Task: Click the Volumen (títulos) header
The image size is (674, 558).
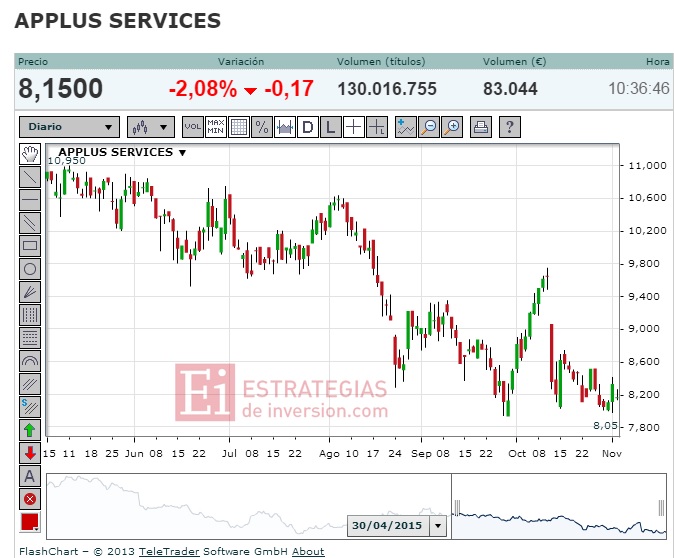Action: pyautogui.click(x=381, y=61)
